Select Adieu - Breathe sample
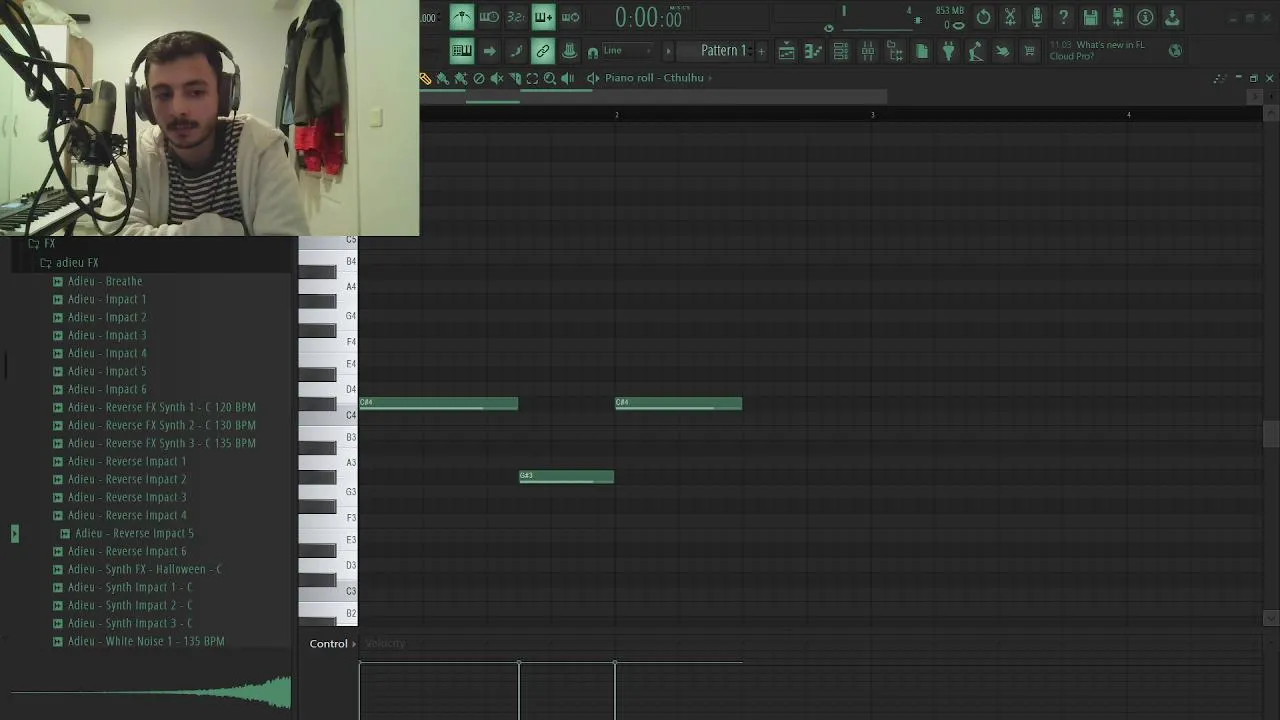This screenshot has height=720, width=1280. (x=105, y=281)
